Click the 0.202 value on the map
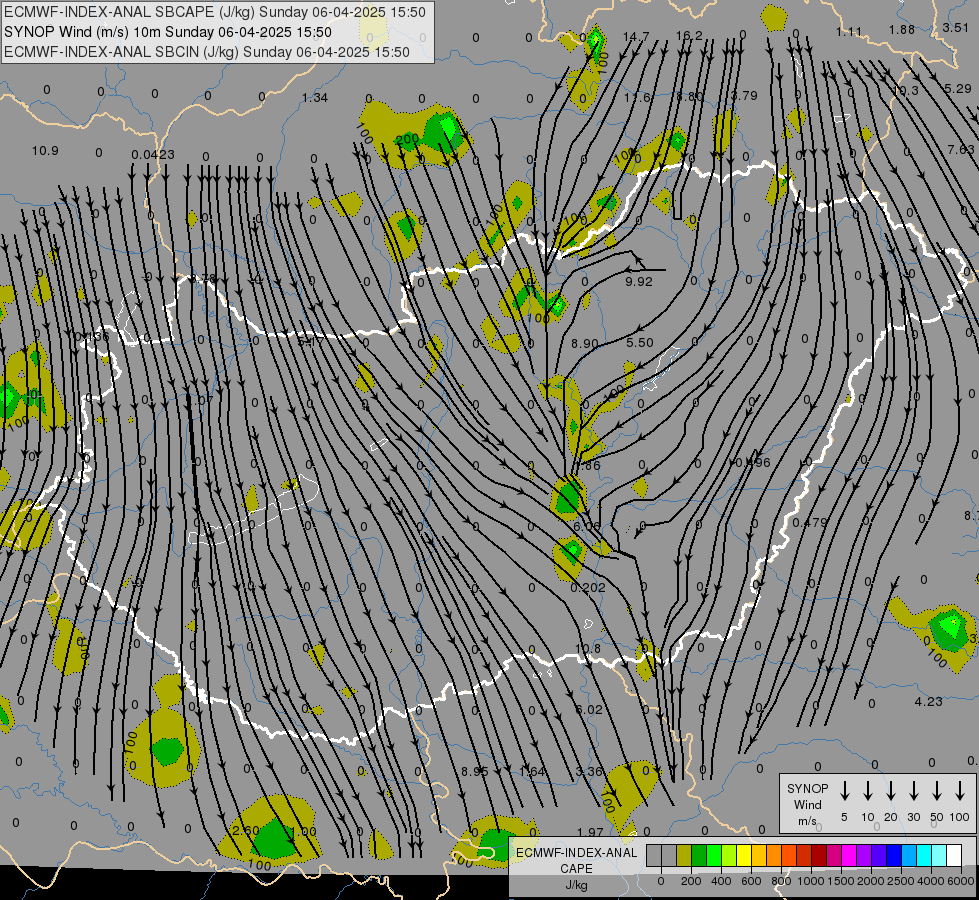979x900 pixels. tap(588, 588)
